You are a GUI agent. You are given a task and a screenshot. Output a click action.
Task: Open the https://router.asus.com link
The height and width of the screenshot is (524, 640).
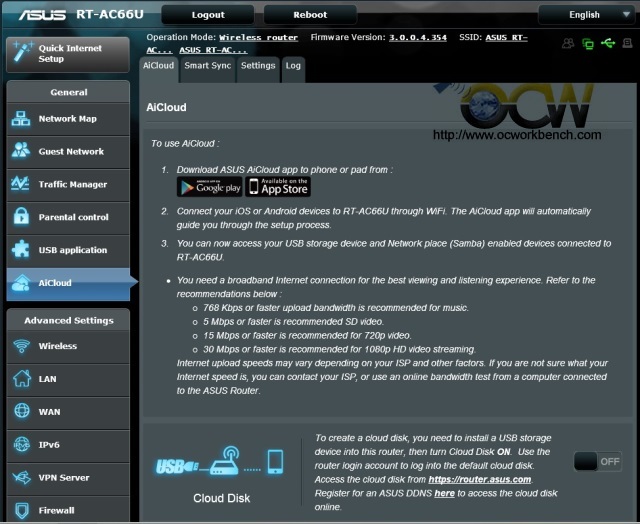click(x=480, y=479)
